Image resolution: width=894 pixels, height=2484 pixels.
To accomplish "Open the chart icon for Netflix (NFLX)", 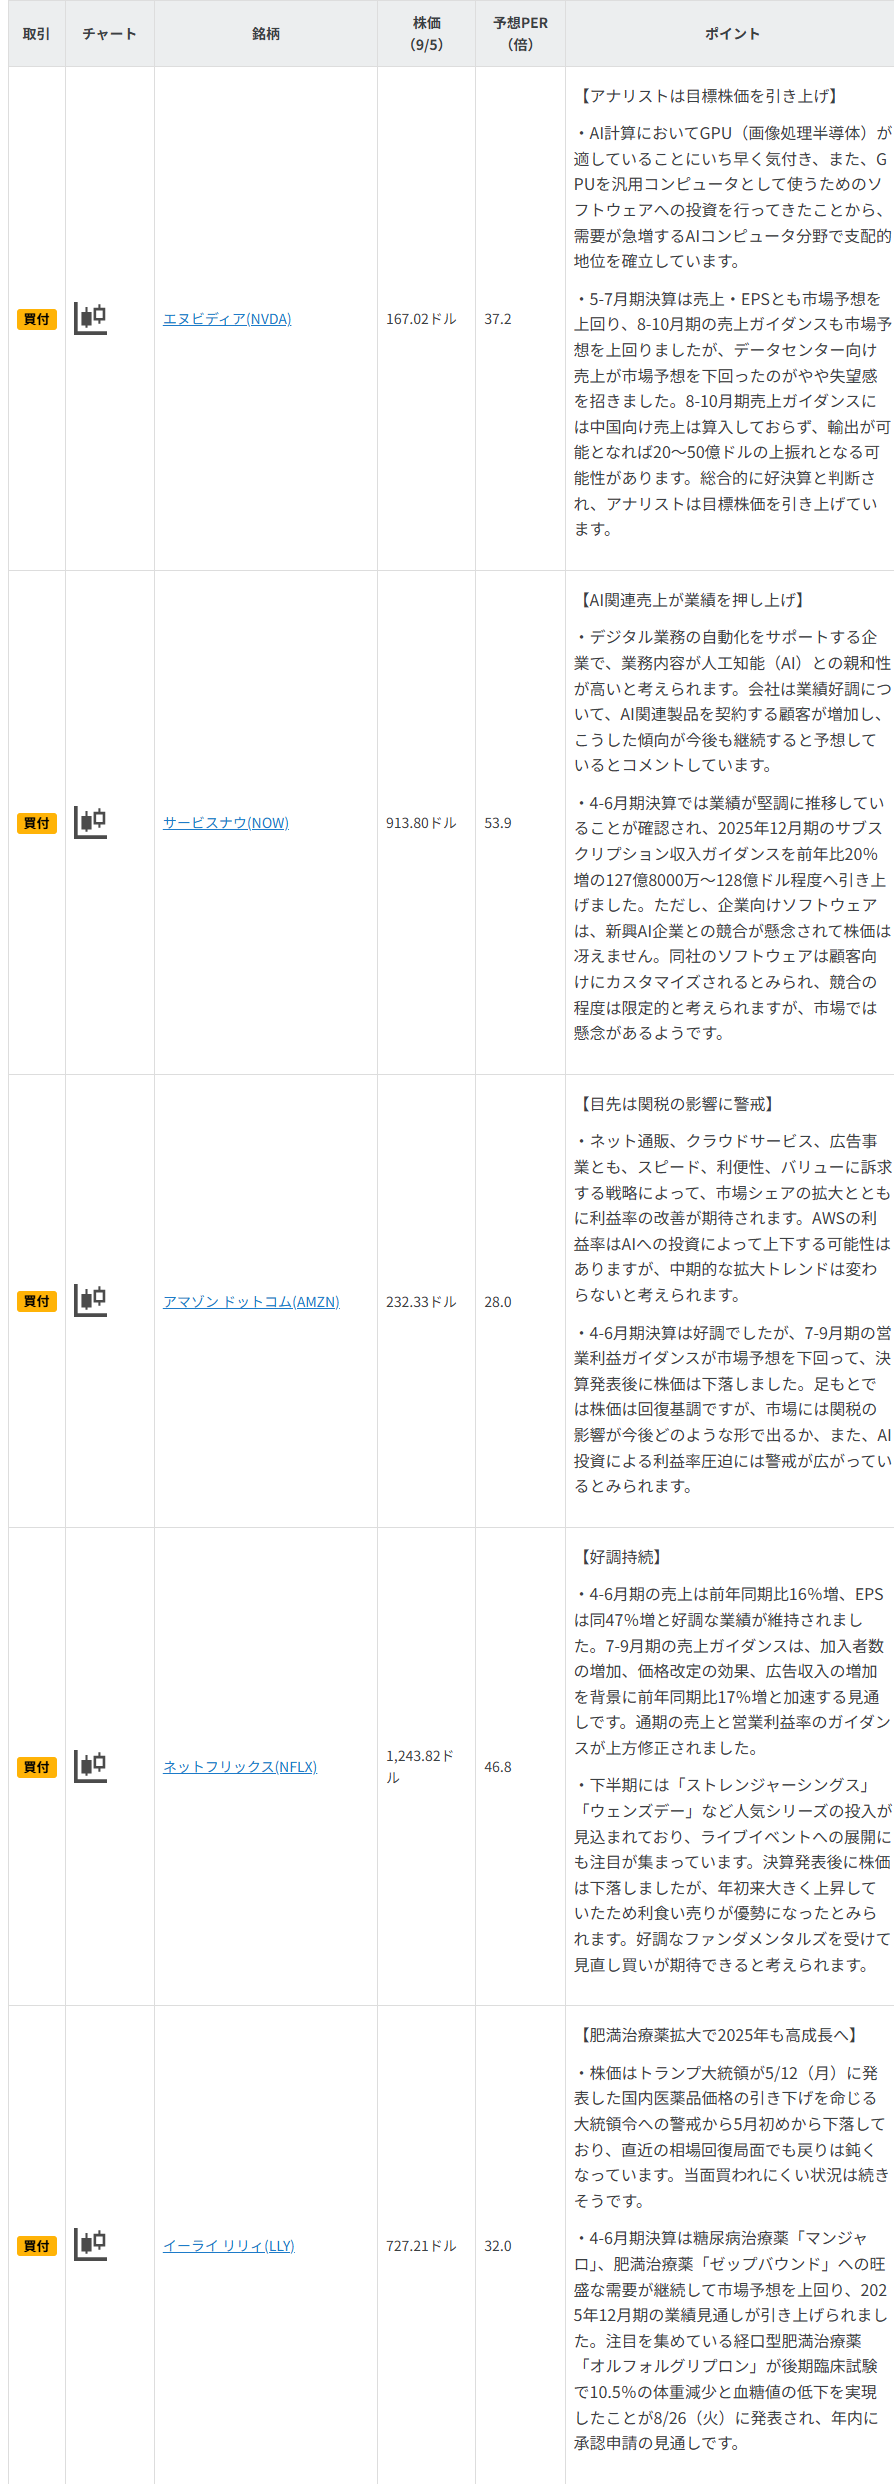I will pos(90,1766).
